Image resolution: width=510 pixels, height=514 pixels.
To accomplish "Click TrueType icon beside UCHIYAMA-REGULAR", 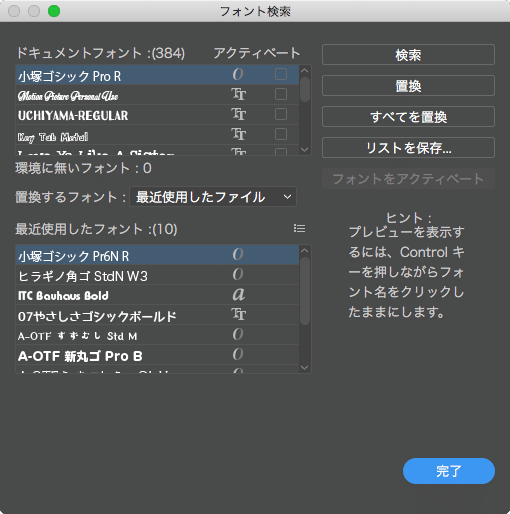I will (x=239, y=114).
